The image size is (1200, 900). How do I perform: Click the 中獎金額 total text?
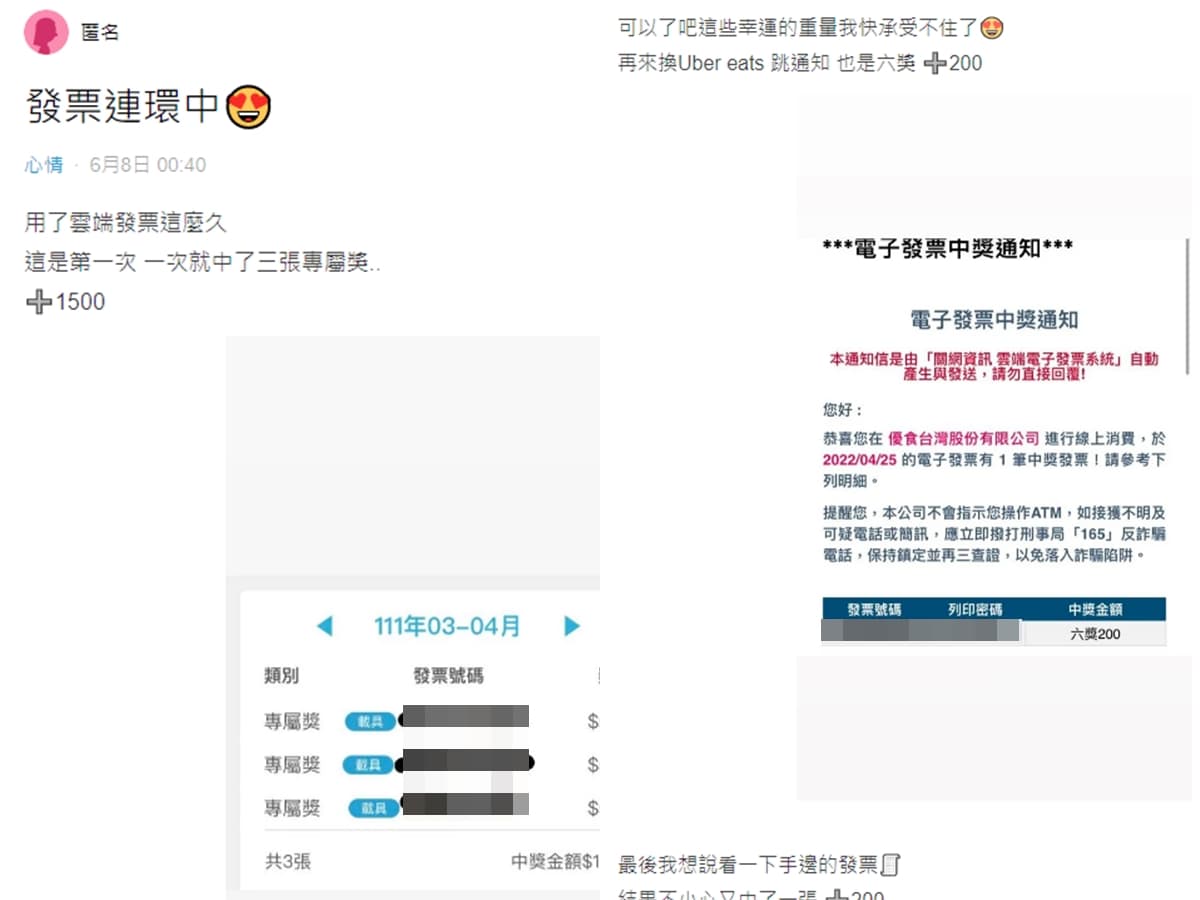point(555,861)
